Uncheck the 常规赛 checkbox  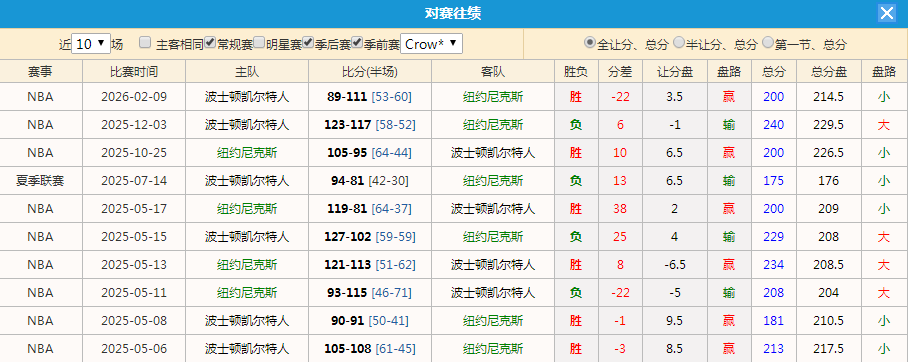coord(211,42)
